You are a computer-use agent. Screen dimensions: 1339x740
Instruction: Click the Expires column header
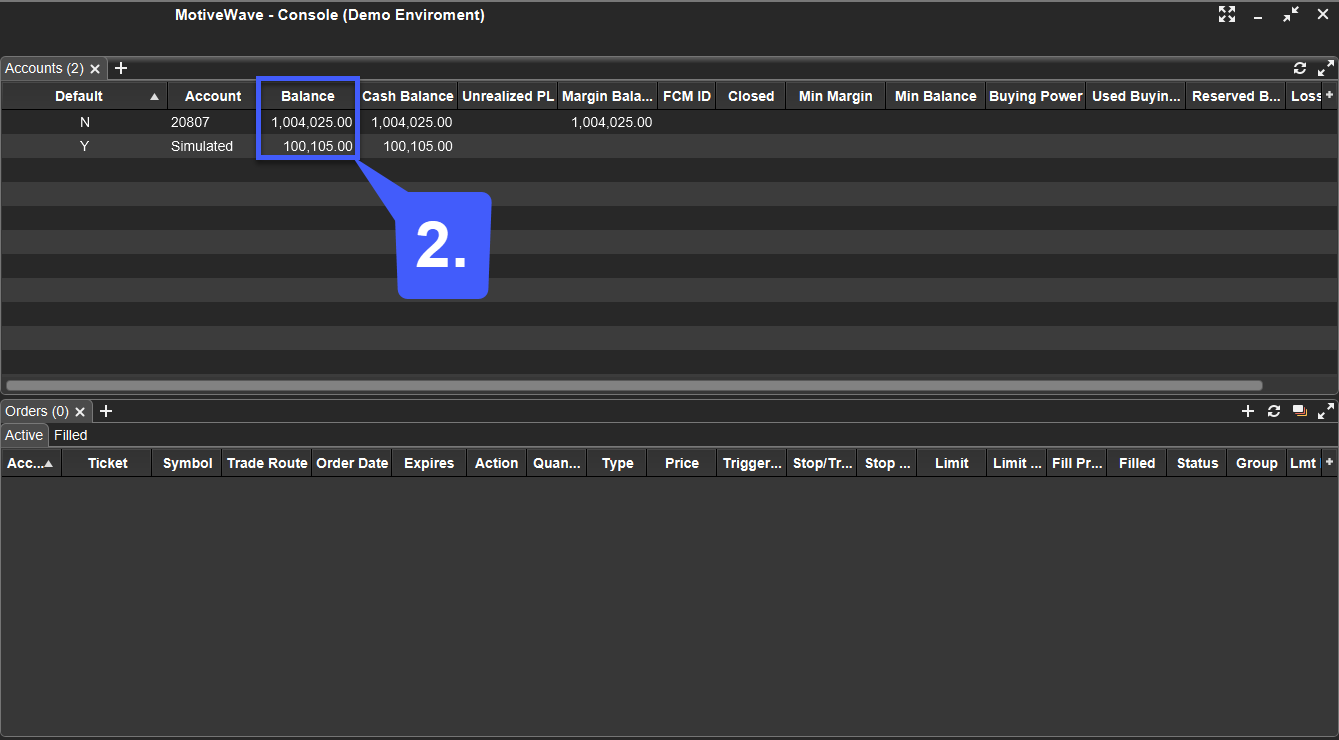[429, 463]
